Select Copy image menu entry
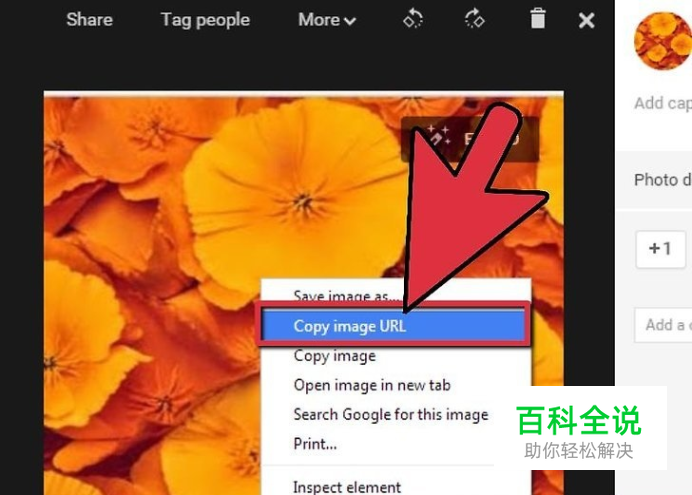 tap(335, 356)
